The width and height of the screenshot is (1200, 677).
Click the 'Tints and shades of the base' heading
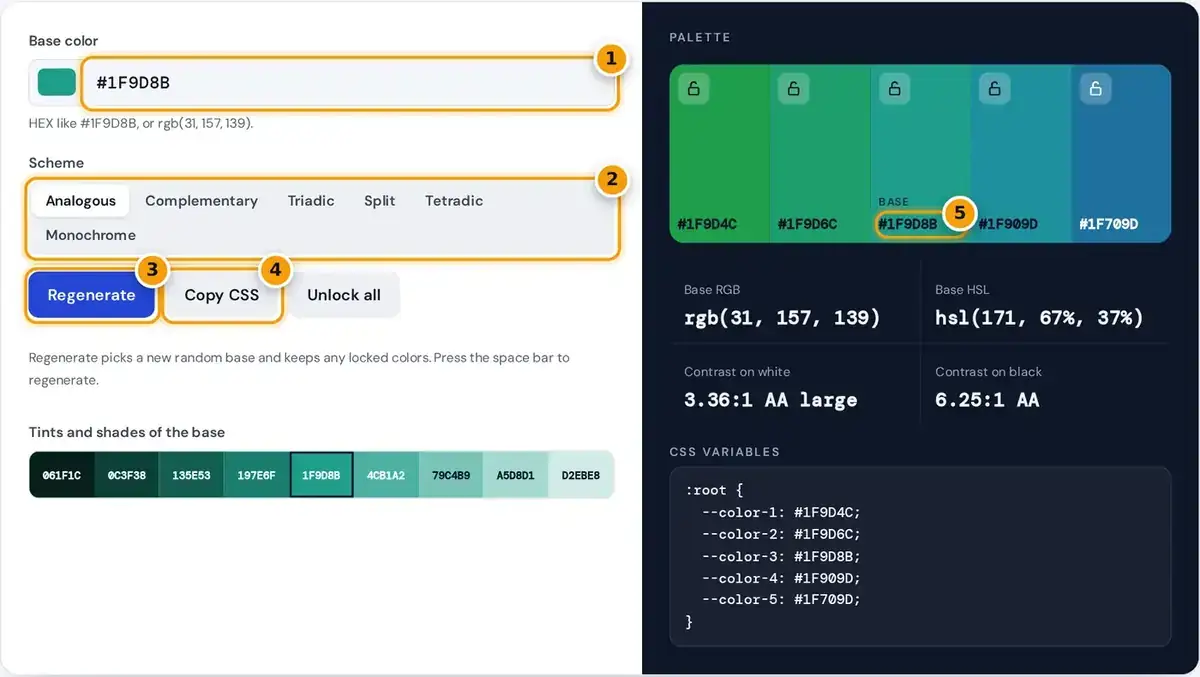[127, 432]
